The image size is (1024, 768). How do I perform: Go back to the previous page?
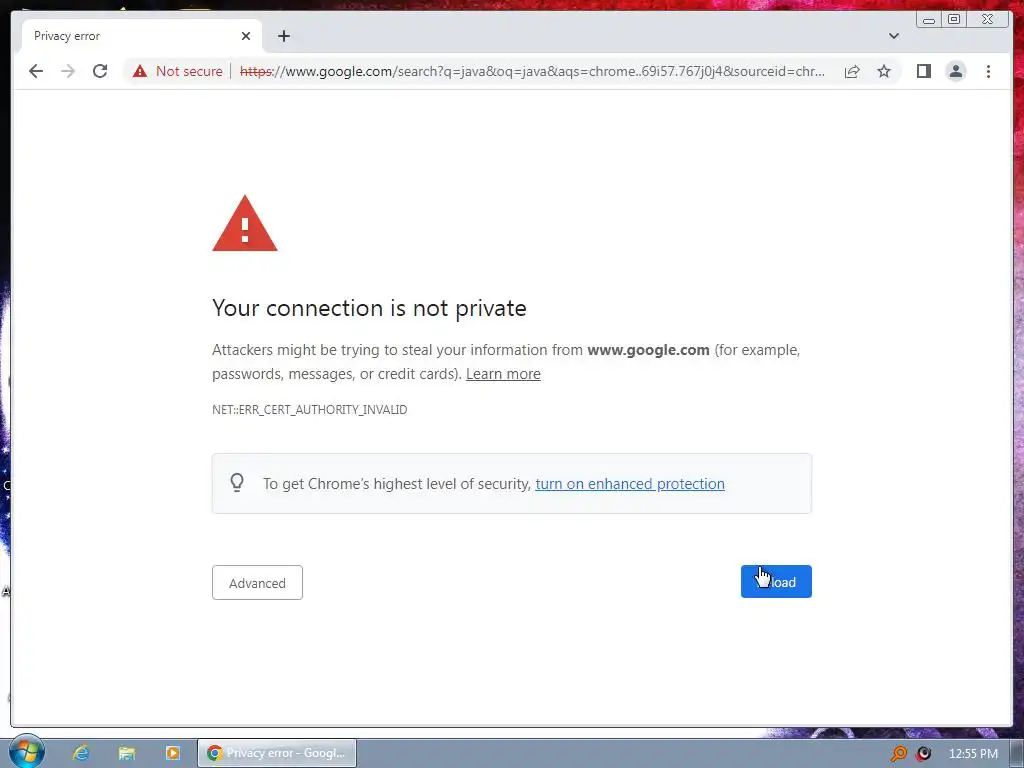pos(36,71)
